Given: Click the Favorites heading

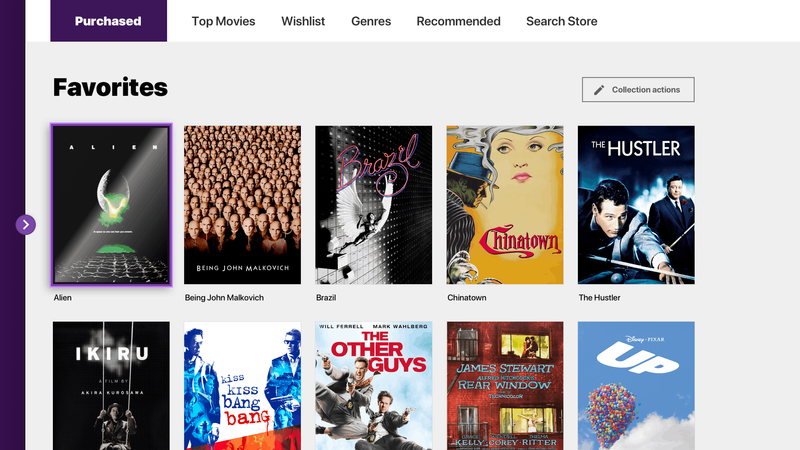Looking at the screenshot, I should point(110,87).
